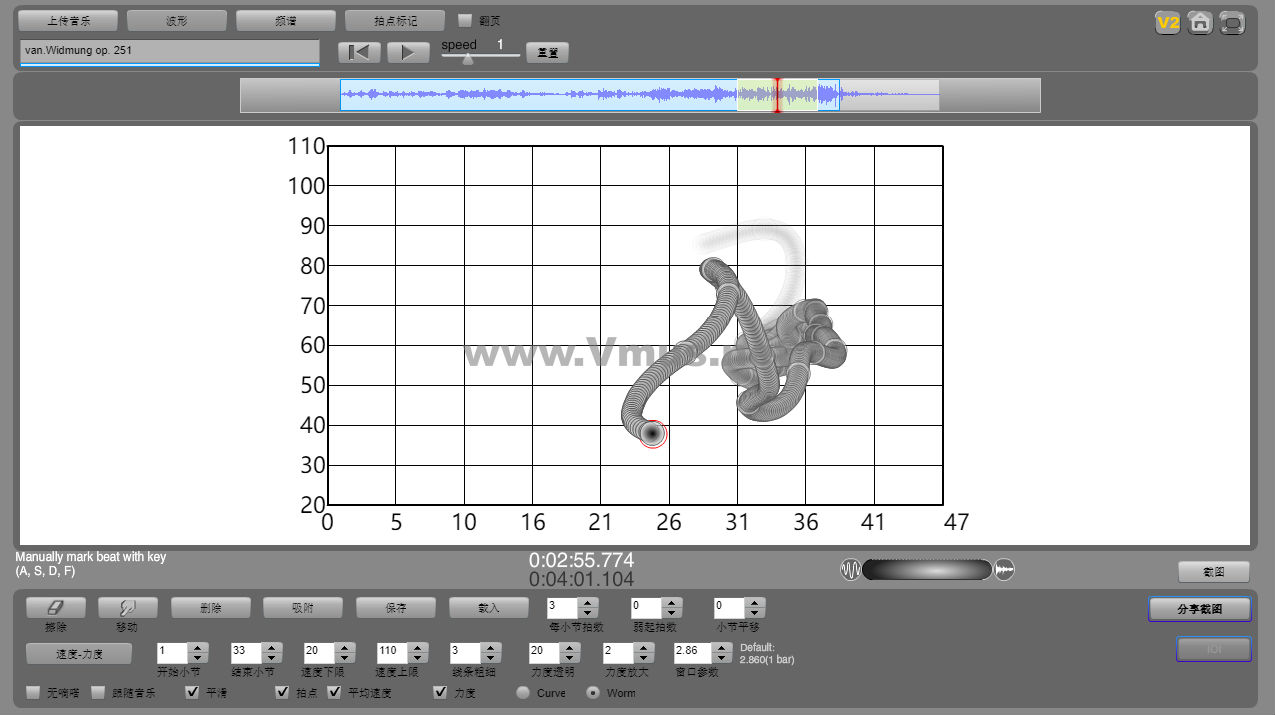Select the eraser (擦除) tool
This screenshot has height=715, width=1275.
pyautogui.click(x=56, y=607)
